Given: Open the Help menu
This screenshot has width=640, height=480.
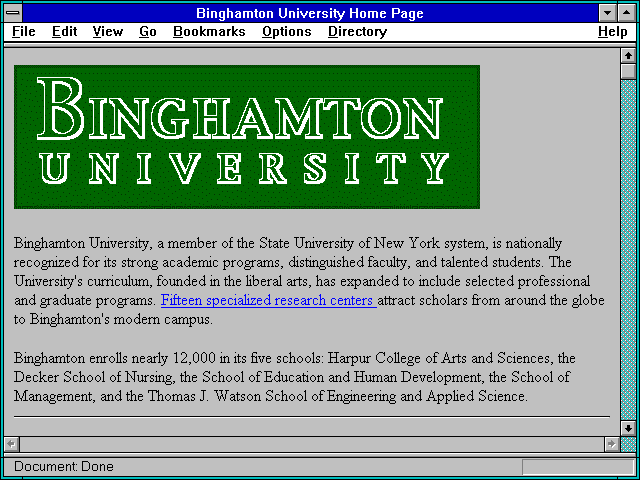Looking at the screenshot, I should point(612,32).
